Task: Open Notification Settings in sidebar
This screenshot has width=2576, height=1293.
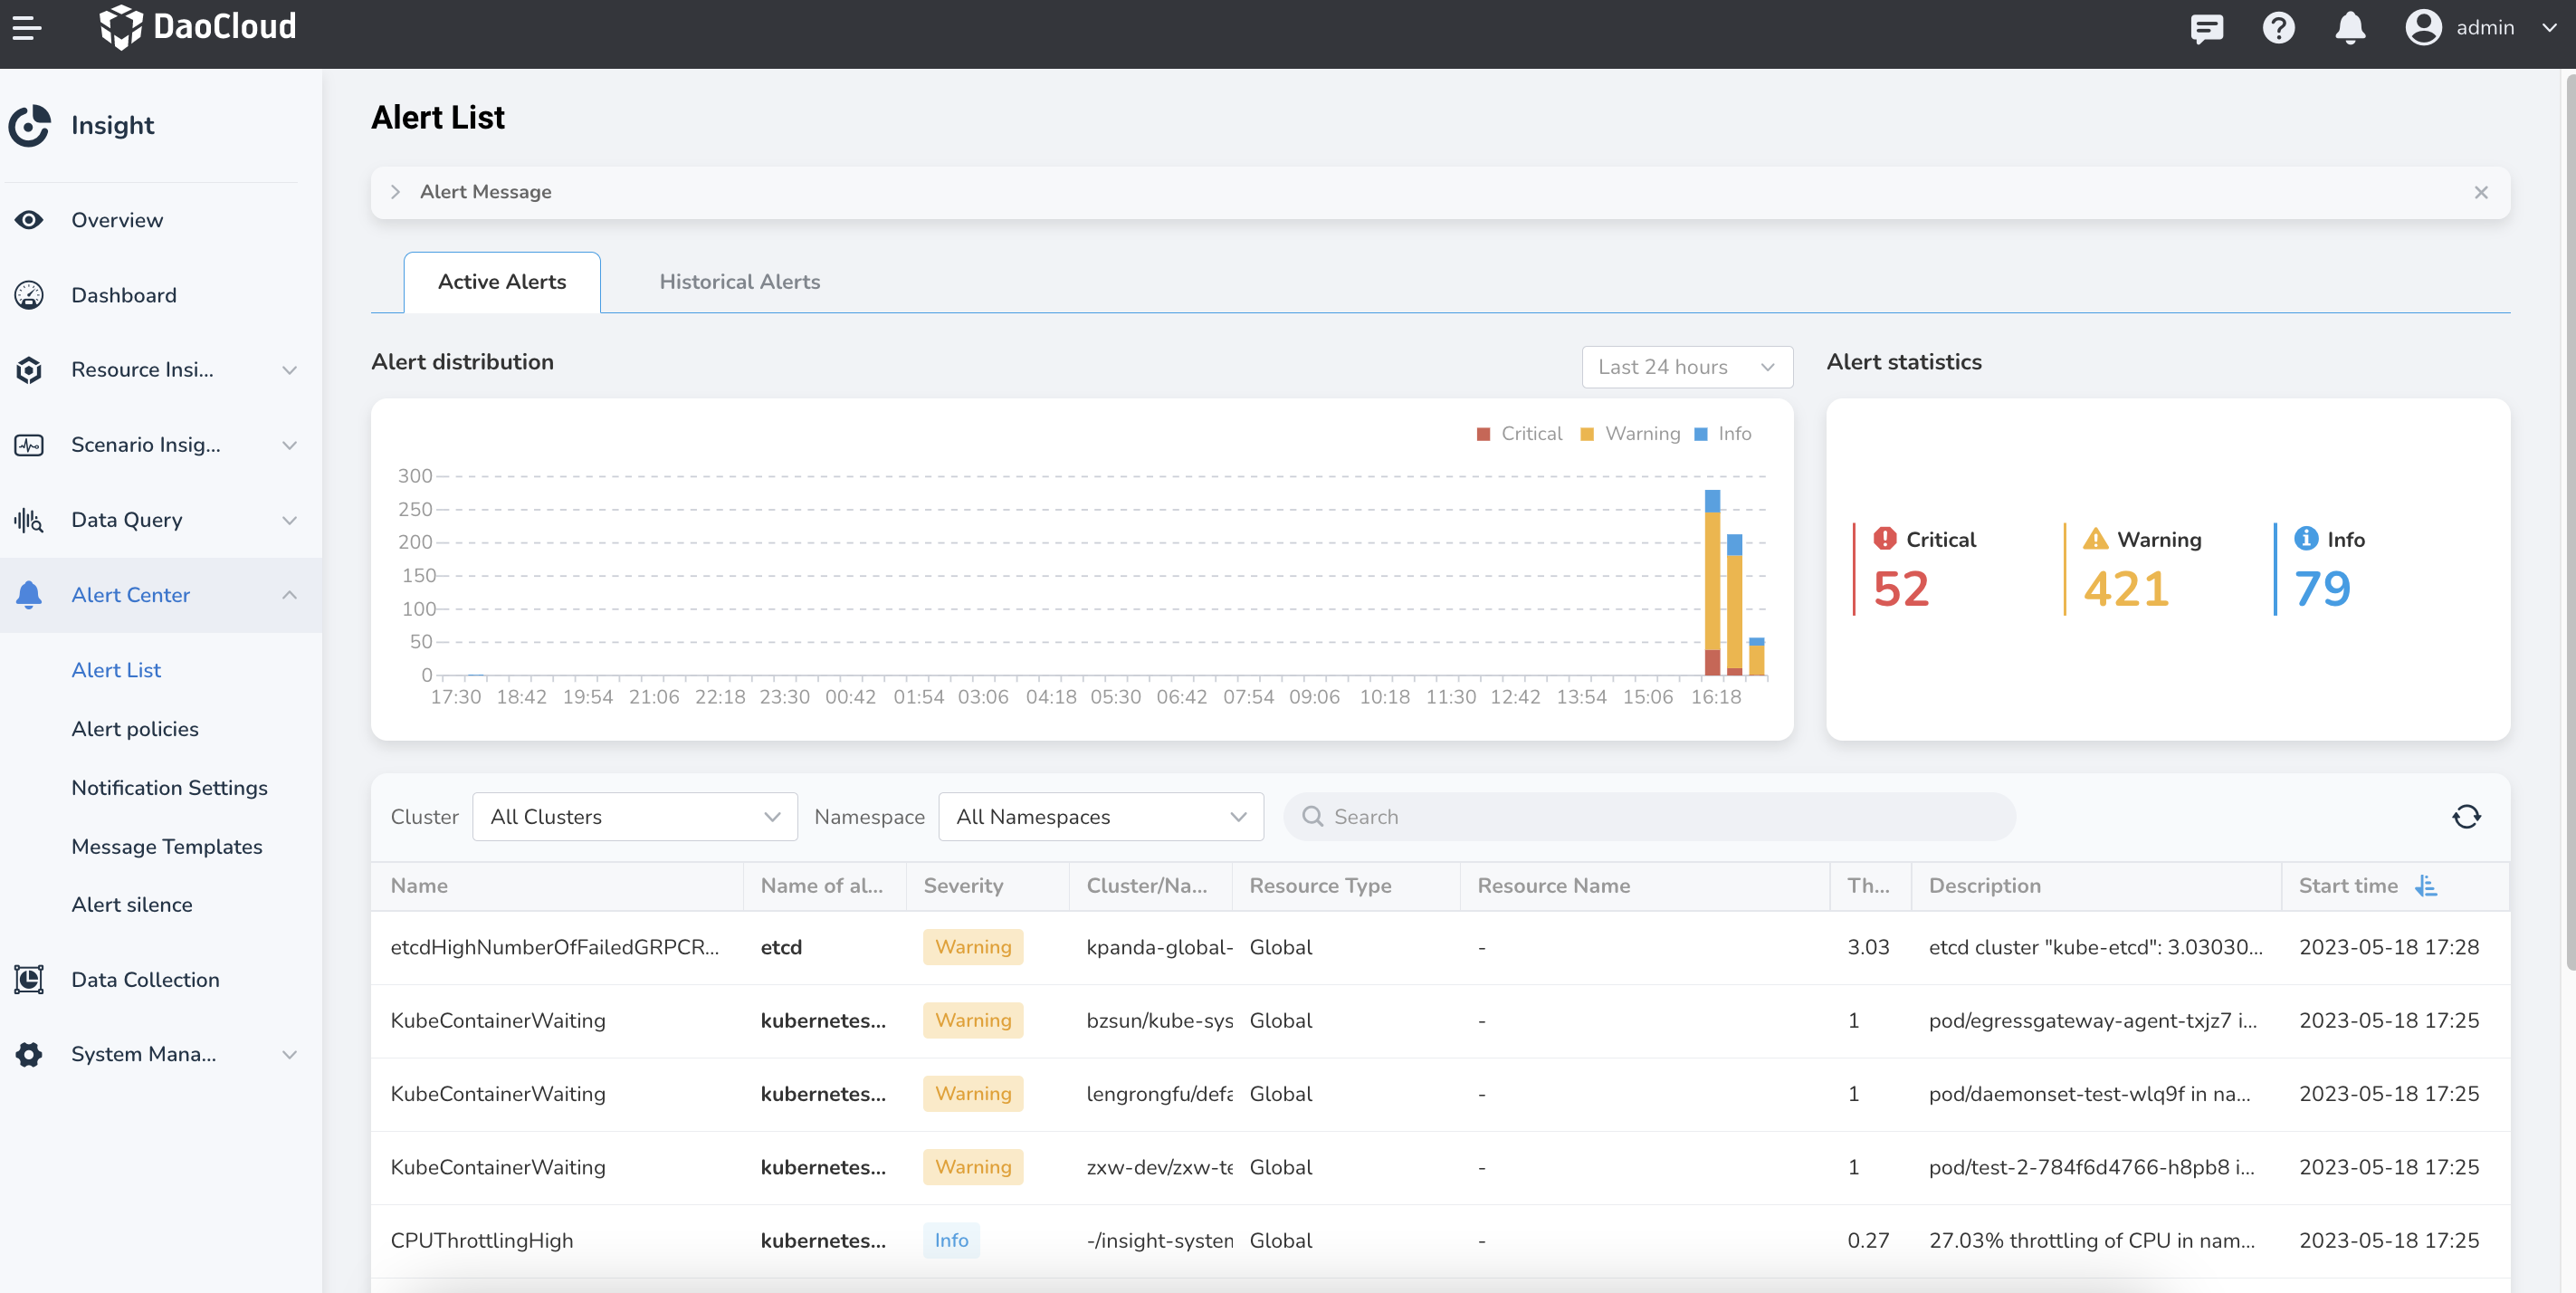Action: pyautogui.click(x=170, y=788)
